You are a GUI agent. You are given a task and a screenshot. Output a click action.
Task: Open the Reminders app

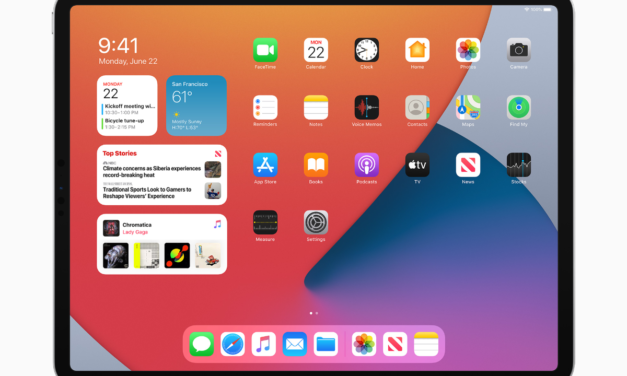tap(265, 107)
